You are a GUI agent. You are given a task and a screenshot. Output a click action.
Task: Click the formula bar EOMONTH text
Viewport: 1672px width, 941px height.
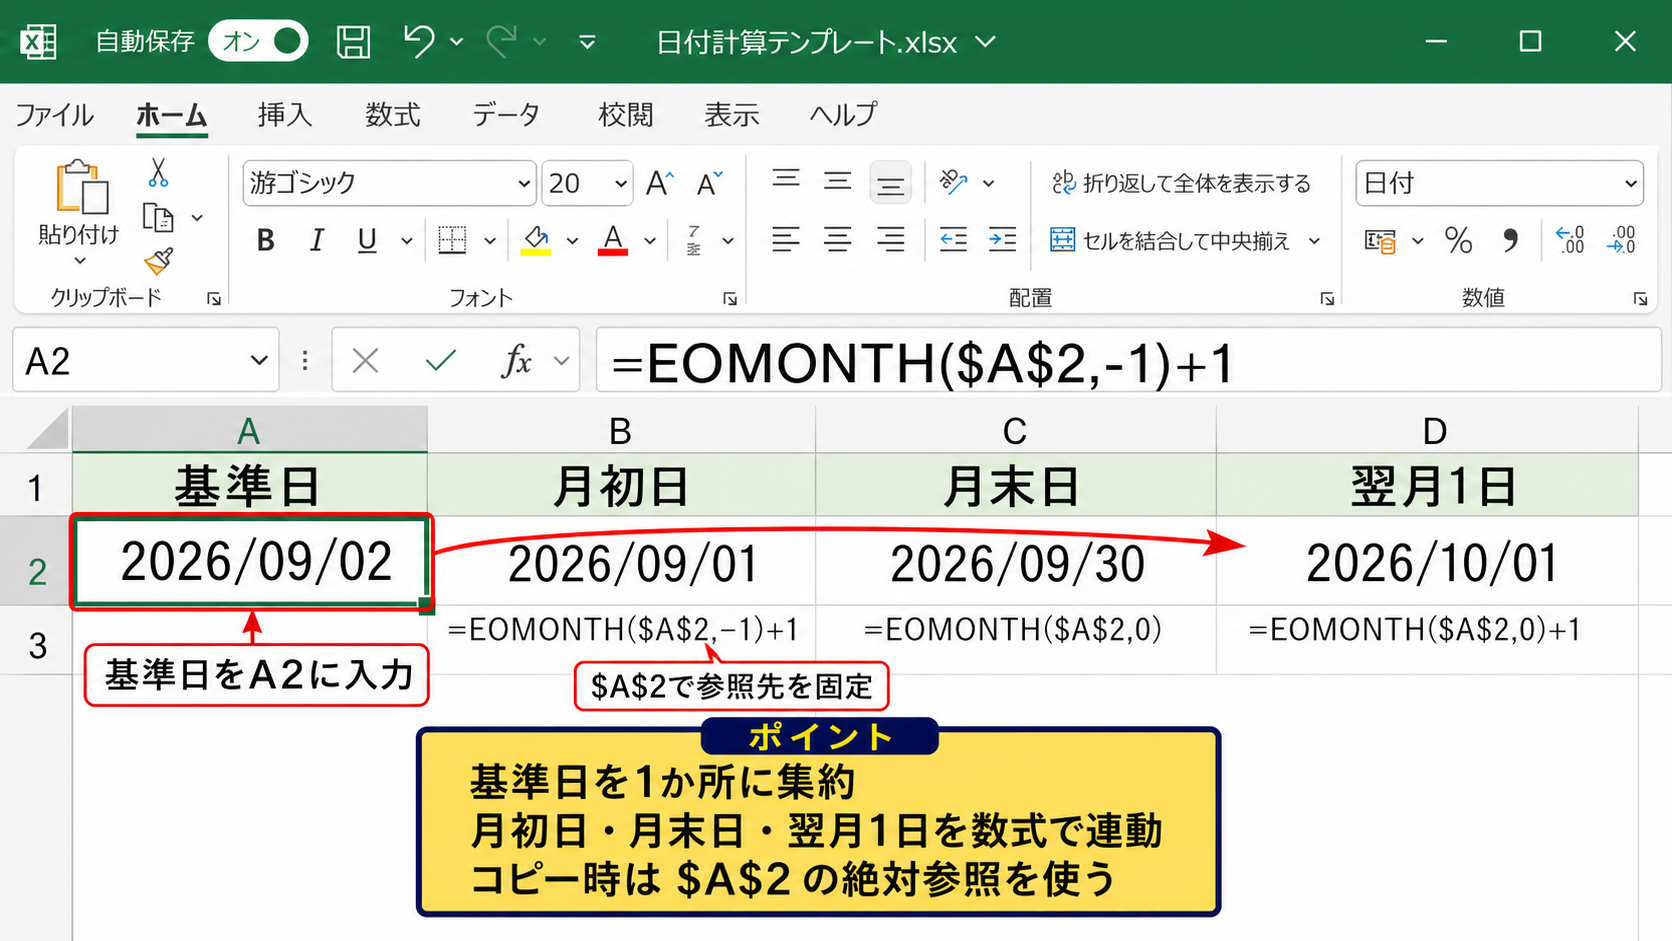point(921,363)
